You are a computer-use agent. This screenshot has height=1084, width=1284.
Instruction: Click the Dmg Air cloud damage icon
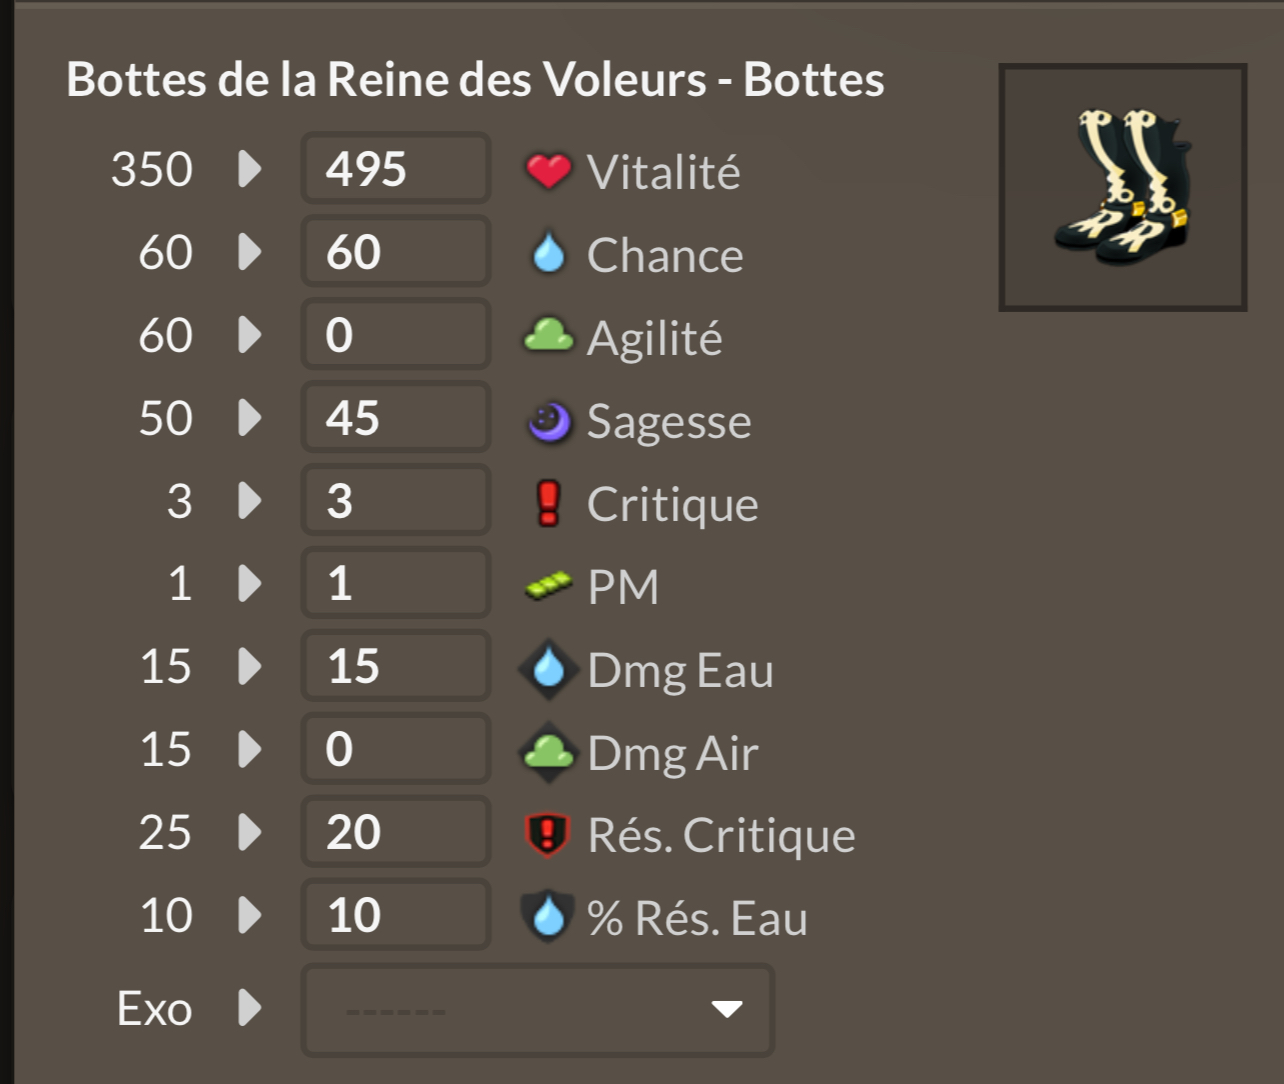click(548, 752)
